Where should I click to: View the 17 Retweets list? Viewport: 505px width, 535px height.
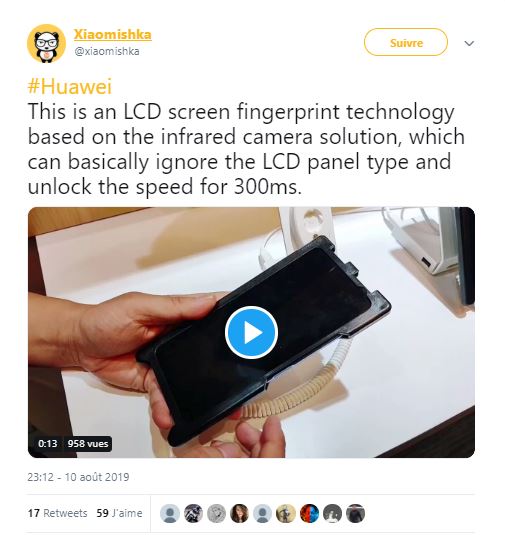click(x=57, y=513)
